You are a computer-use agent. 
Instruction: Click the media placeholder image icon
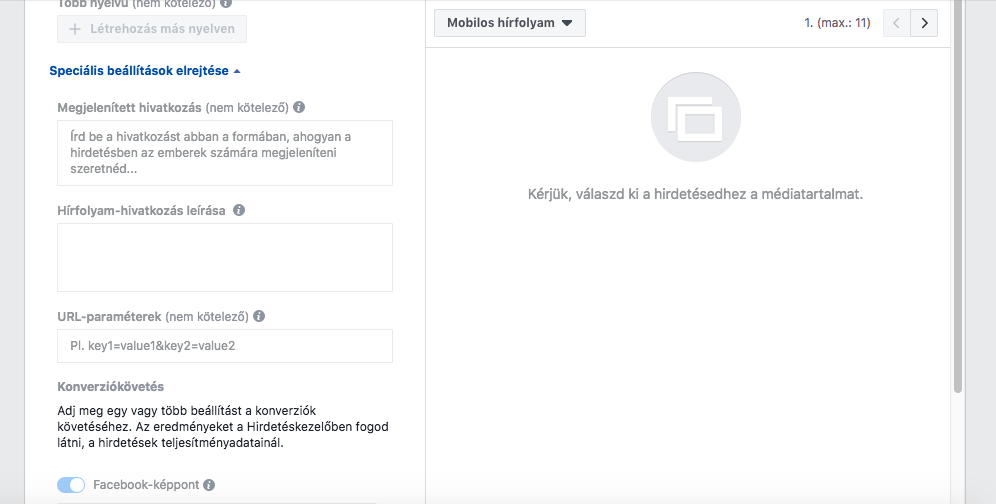point(696,117)
